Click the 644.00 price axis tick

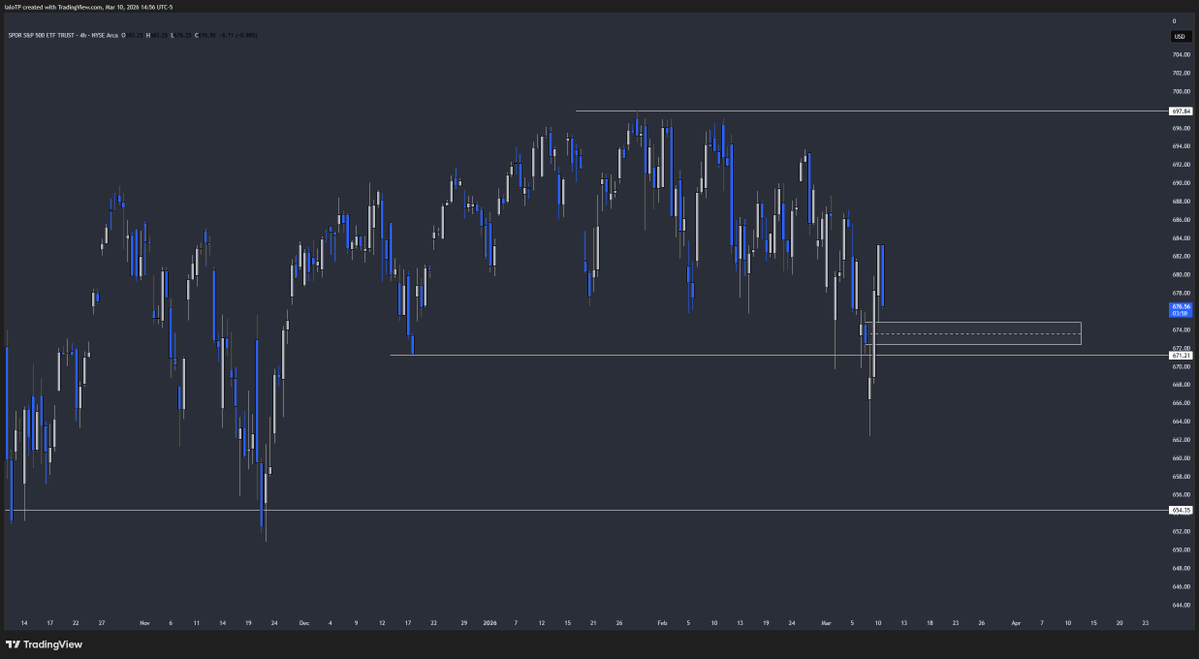coord(1181,605)
